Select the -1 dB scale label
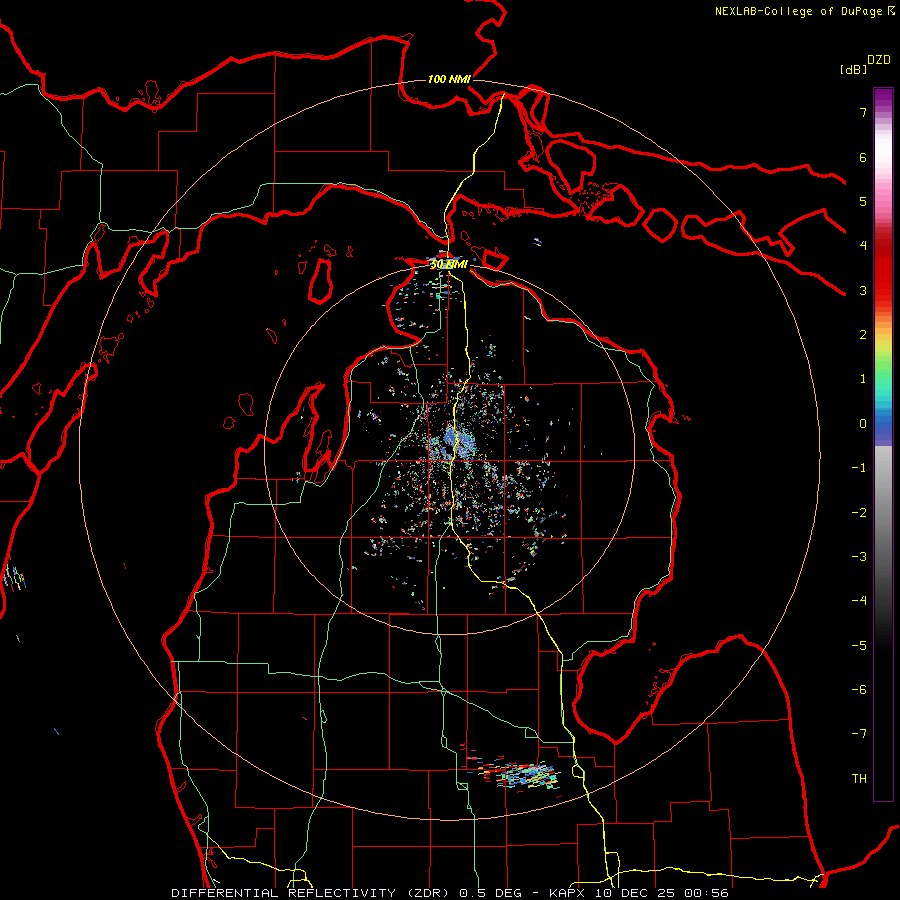Viewport: 900px width, 900px height. tap(859, 468)
